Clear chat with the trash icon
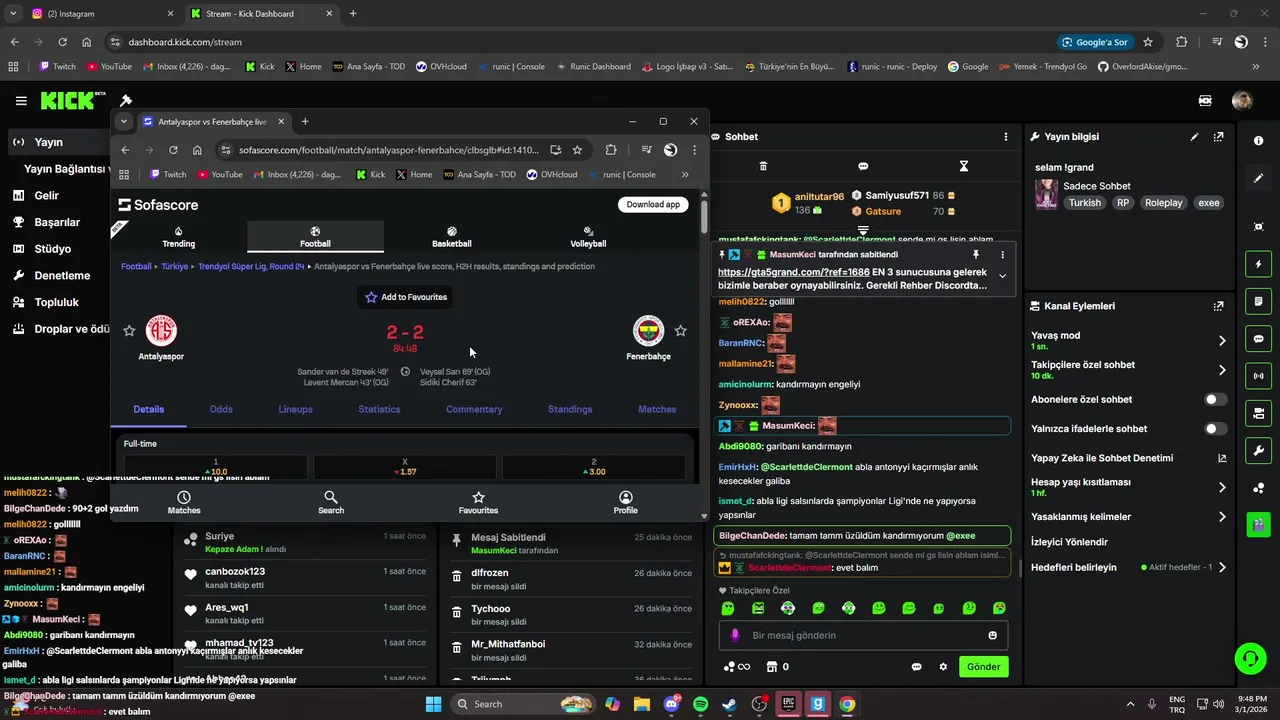This screenshot has width=1280, height=720. coord(763,166)
